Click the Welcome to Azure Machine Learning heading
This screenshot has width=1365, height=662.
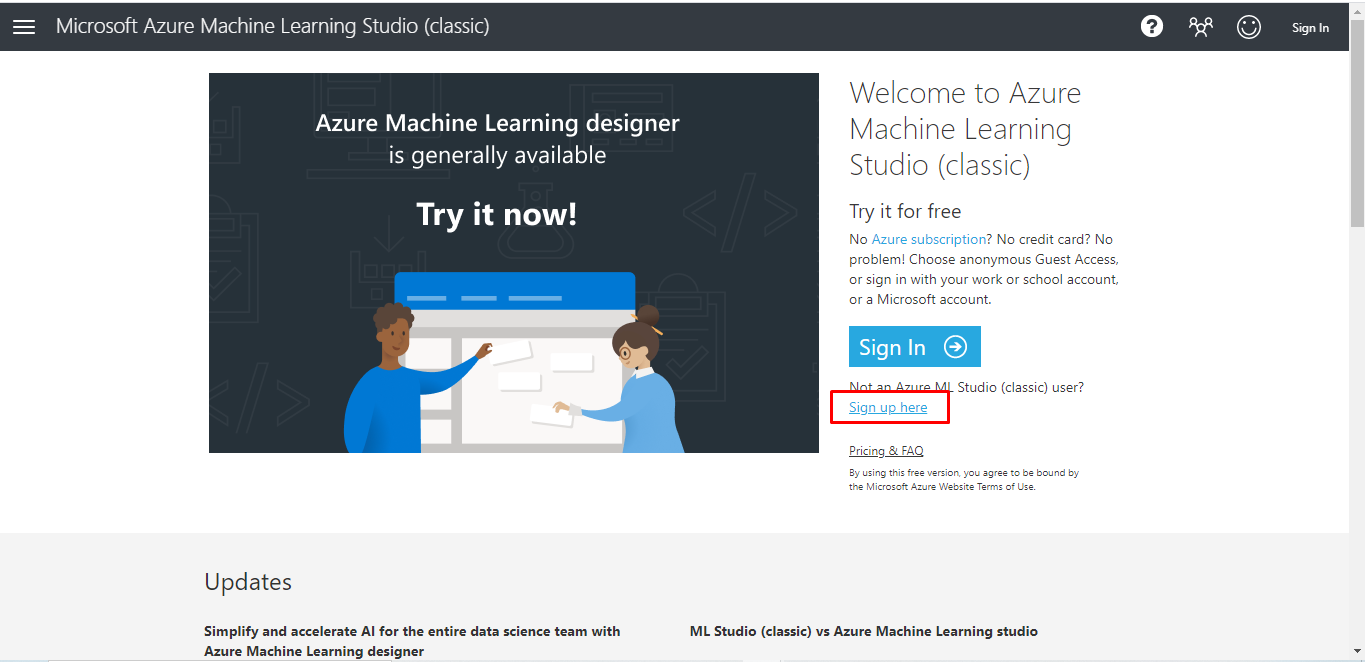(965, 129)
